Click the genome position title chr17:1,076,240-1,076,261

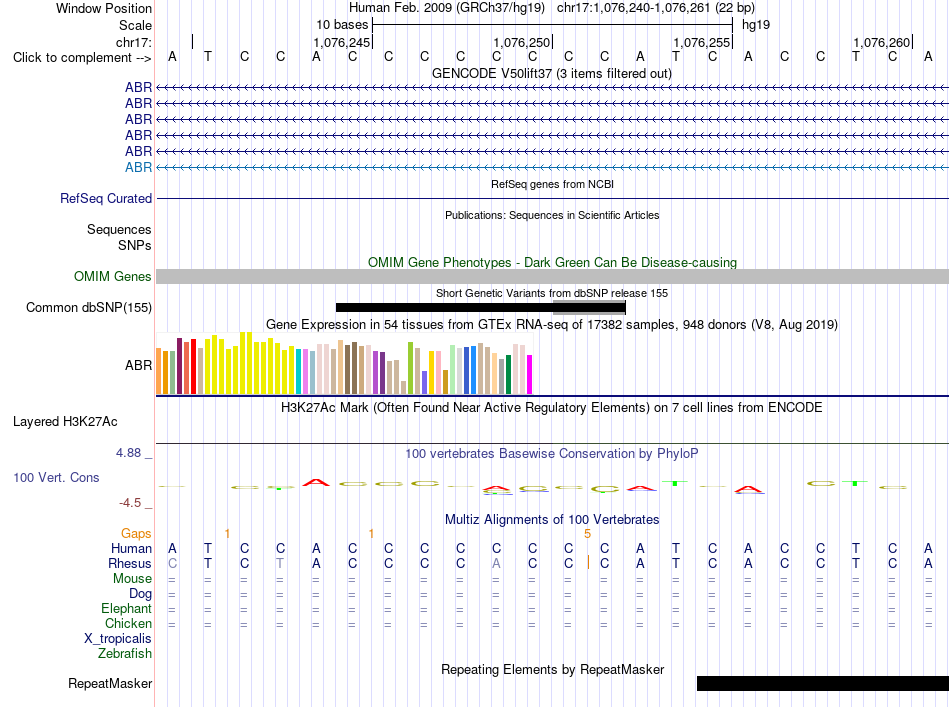pyautogui.click(x=656, y=8)
